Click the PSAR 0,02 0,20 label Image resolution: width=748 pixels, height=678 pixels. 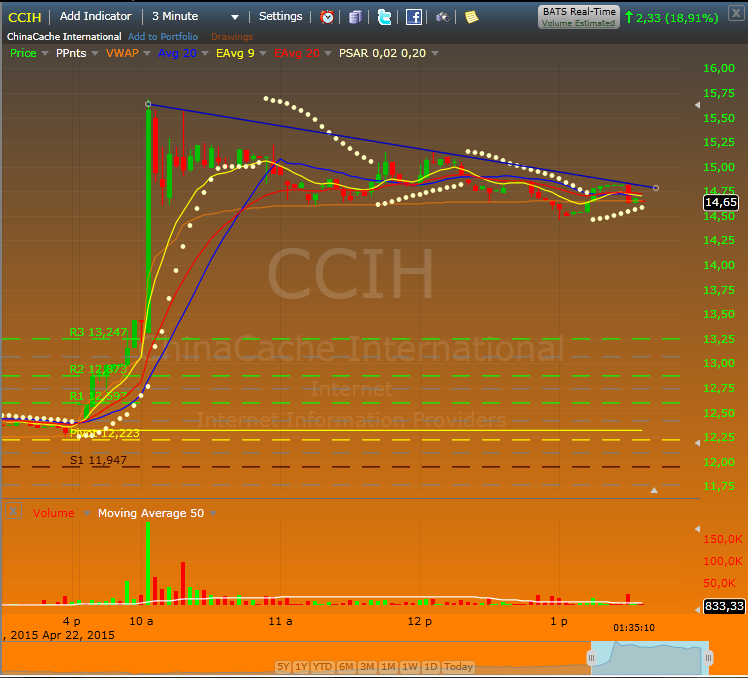382,53
